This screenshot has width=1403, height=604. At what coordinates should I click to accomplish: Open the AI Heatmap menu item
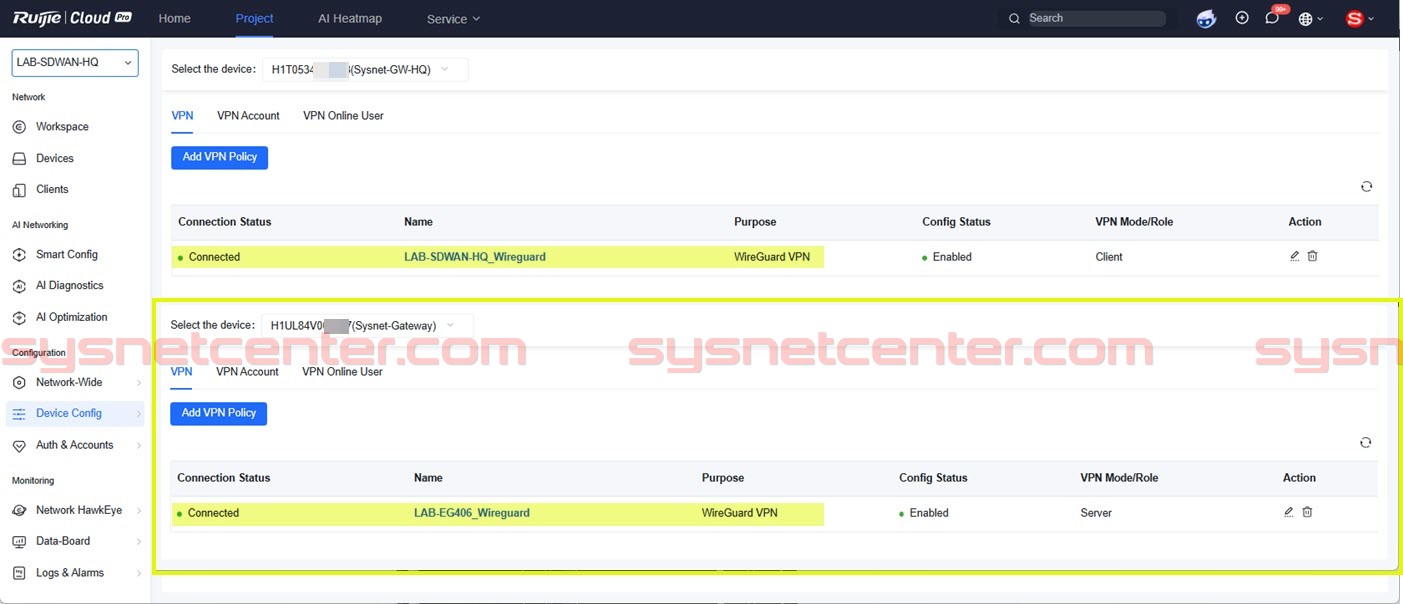[x=349, y=18]
